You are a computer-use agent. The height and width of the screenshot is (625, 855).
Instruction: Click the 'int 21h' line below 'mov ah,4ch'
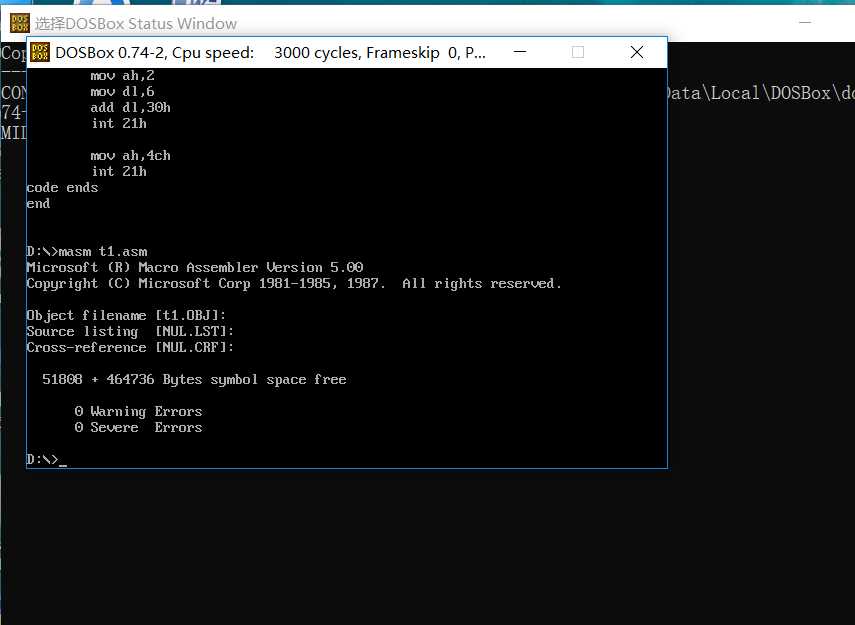tap(118, 171)
